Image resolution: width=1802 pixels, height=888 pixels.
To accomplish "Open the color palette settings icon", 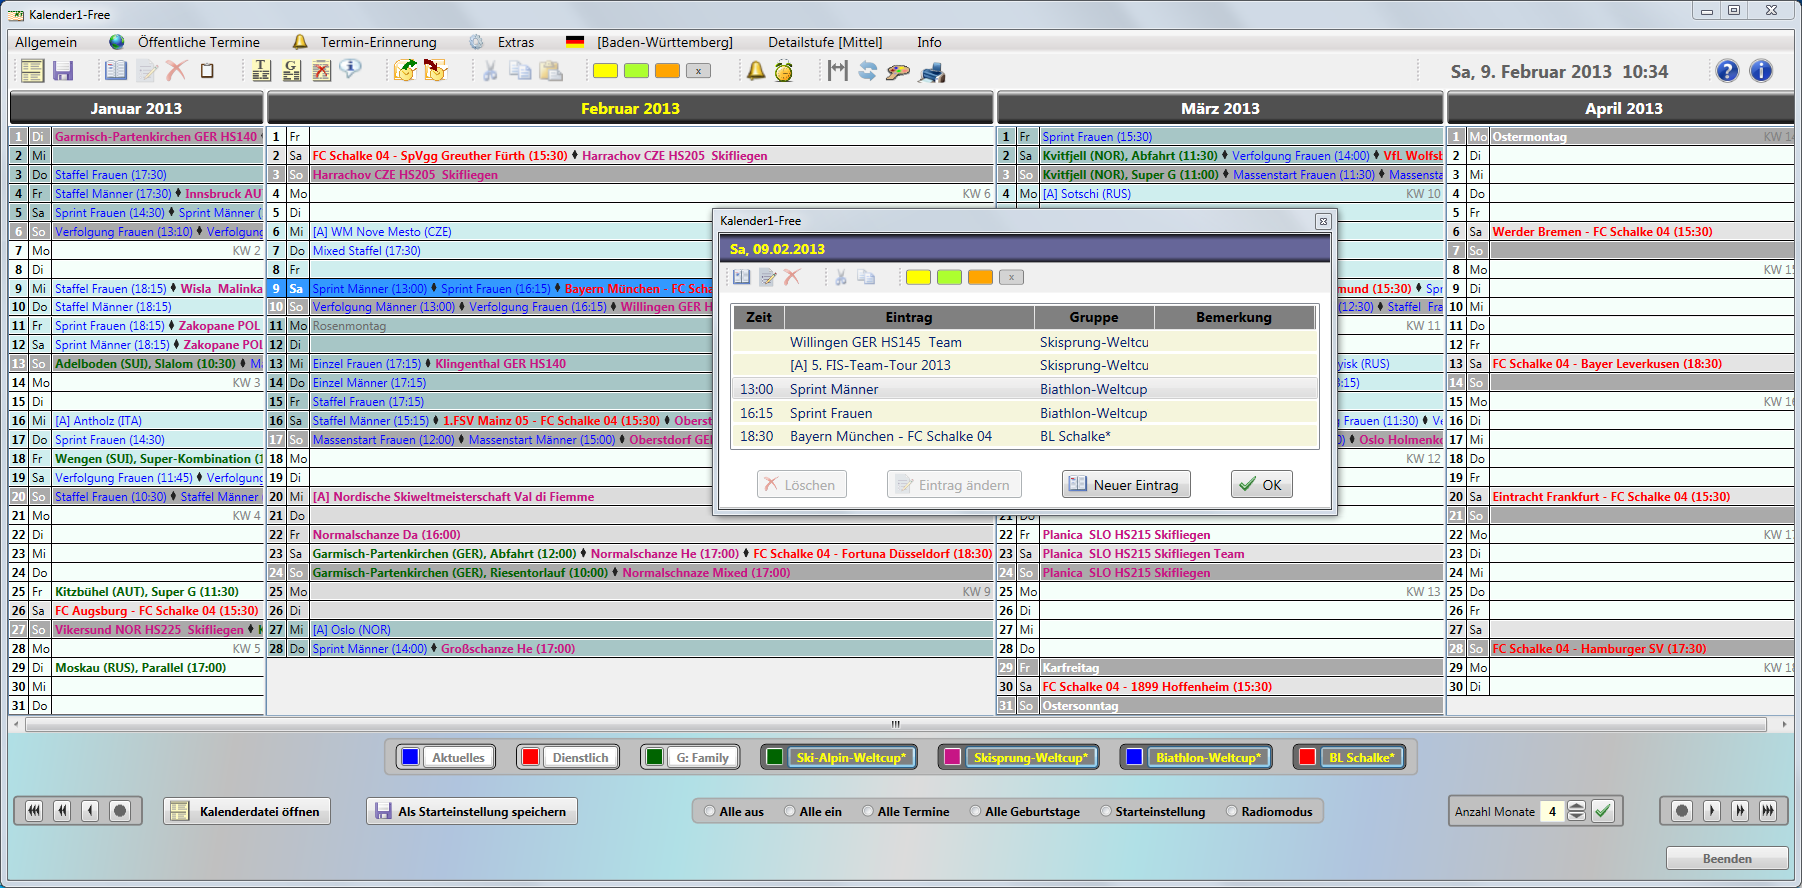I will point(898,71).
